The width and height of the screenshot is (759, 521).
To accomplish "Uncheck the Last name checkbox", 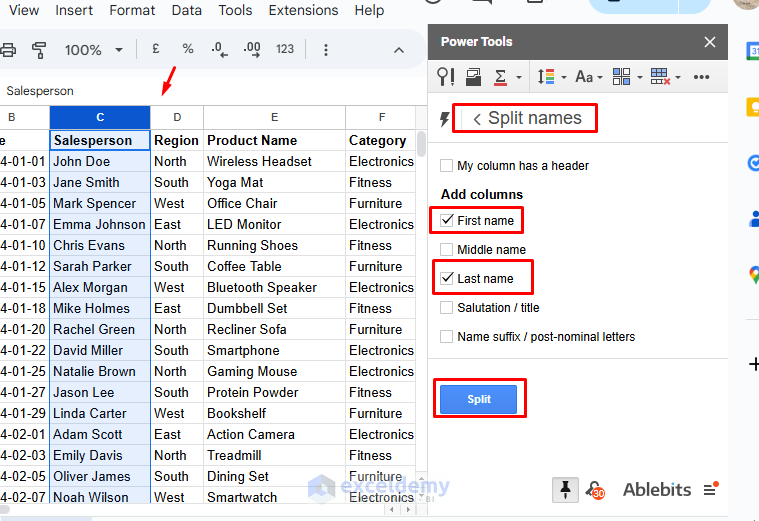I will 446,278.
